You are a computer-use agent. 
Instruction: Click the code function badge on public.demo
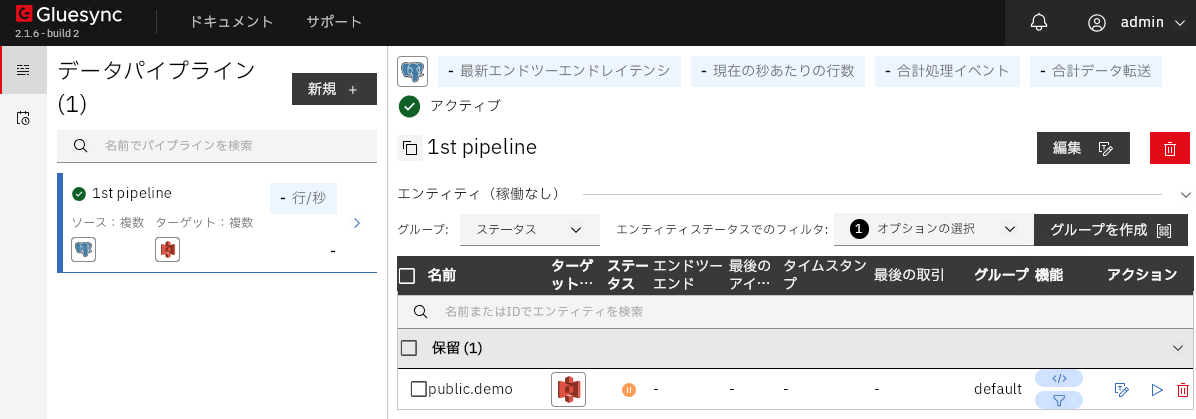(1059, 378)
